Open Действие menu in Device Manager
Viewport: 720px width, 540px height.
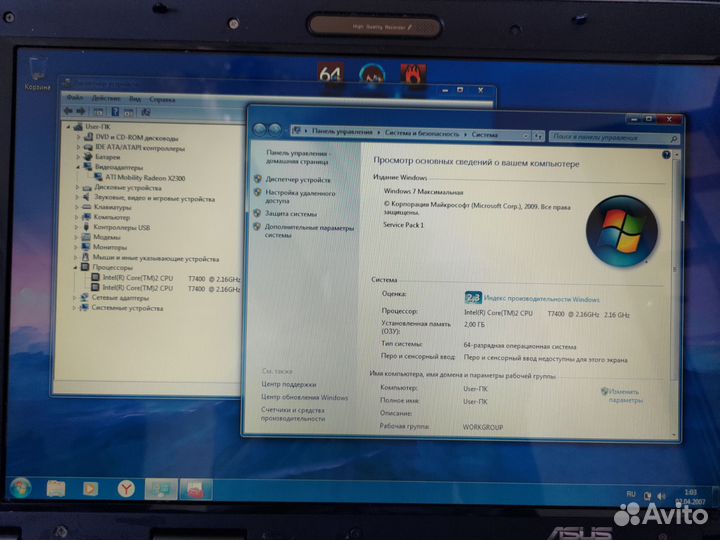pyautogui.click(x=106, y=98)
